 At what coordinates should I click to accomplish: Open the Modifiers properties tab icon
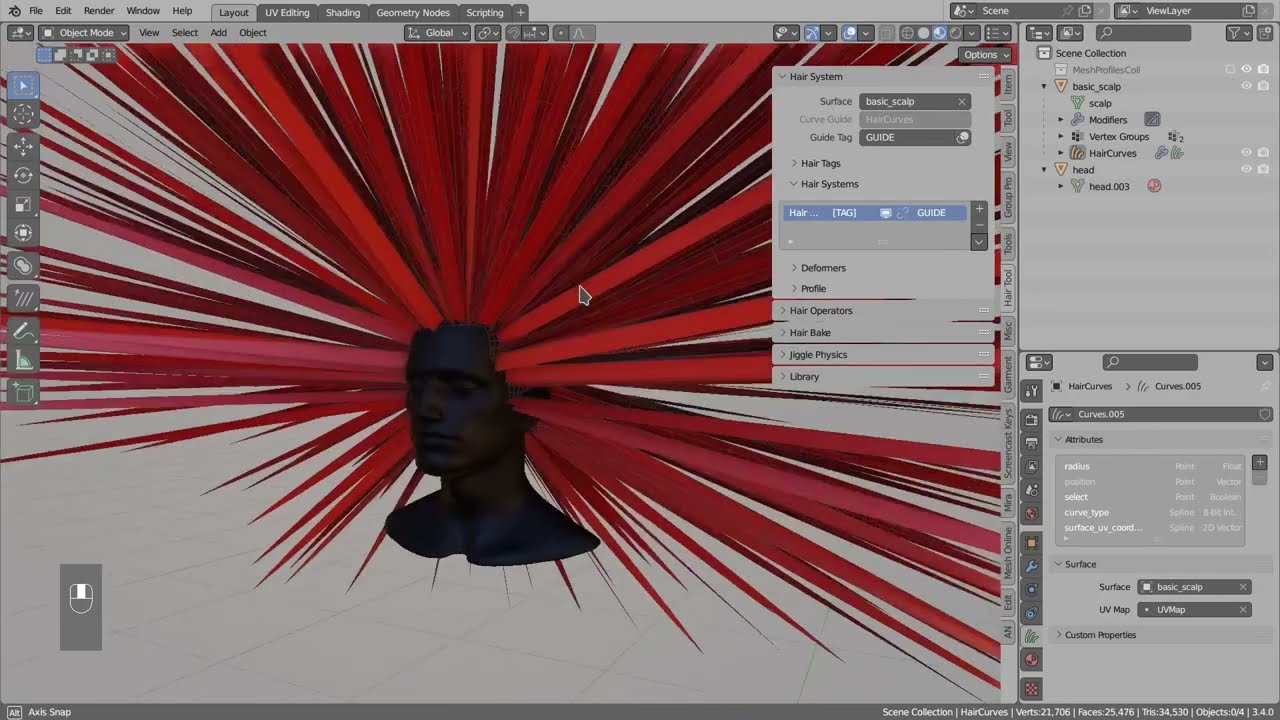pos(1031,566)
